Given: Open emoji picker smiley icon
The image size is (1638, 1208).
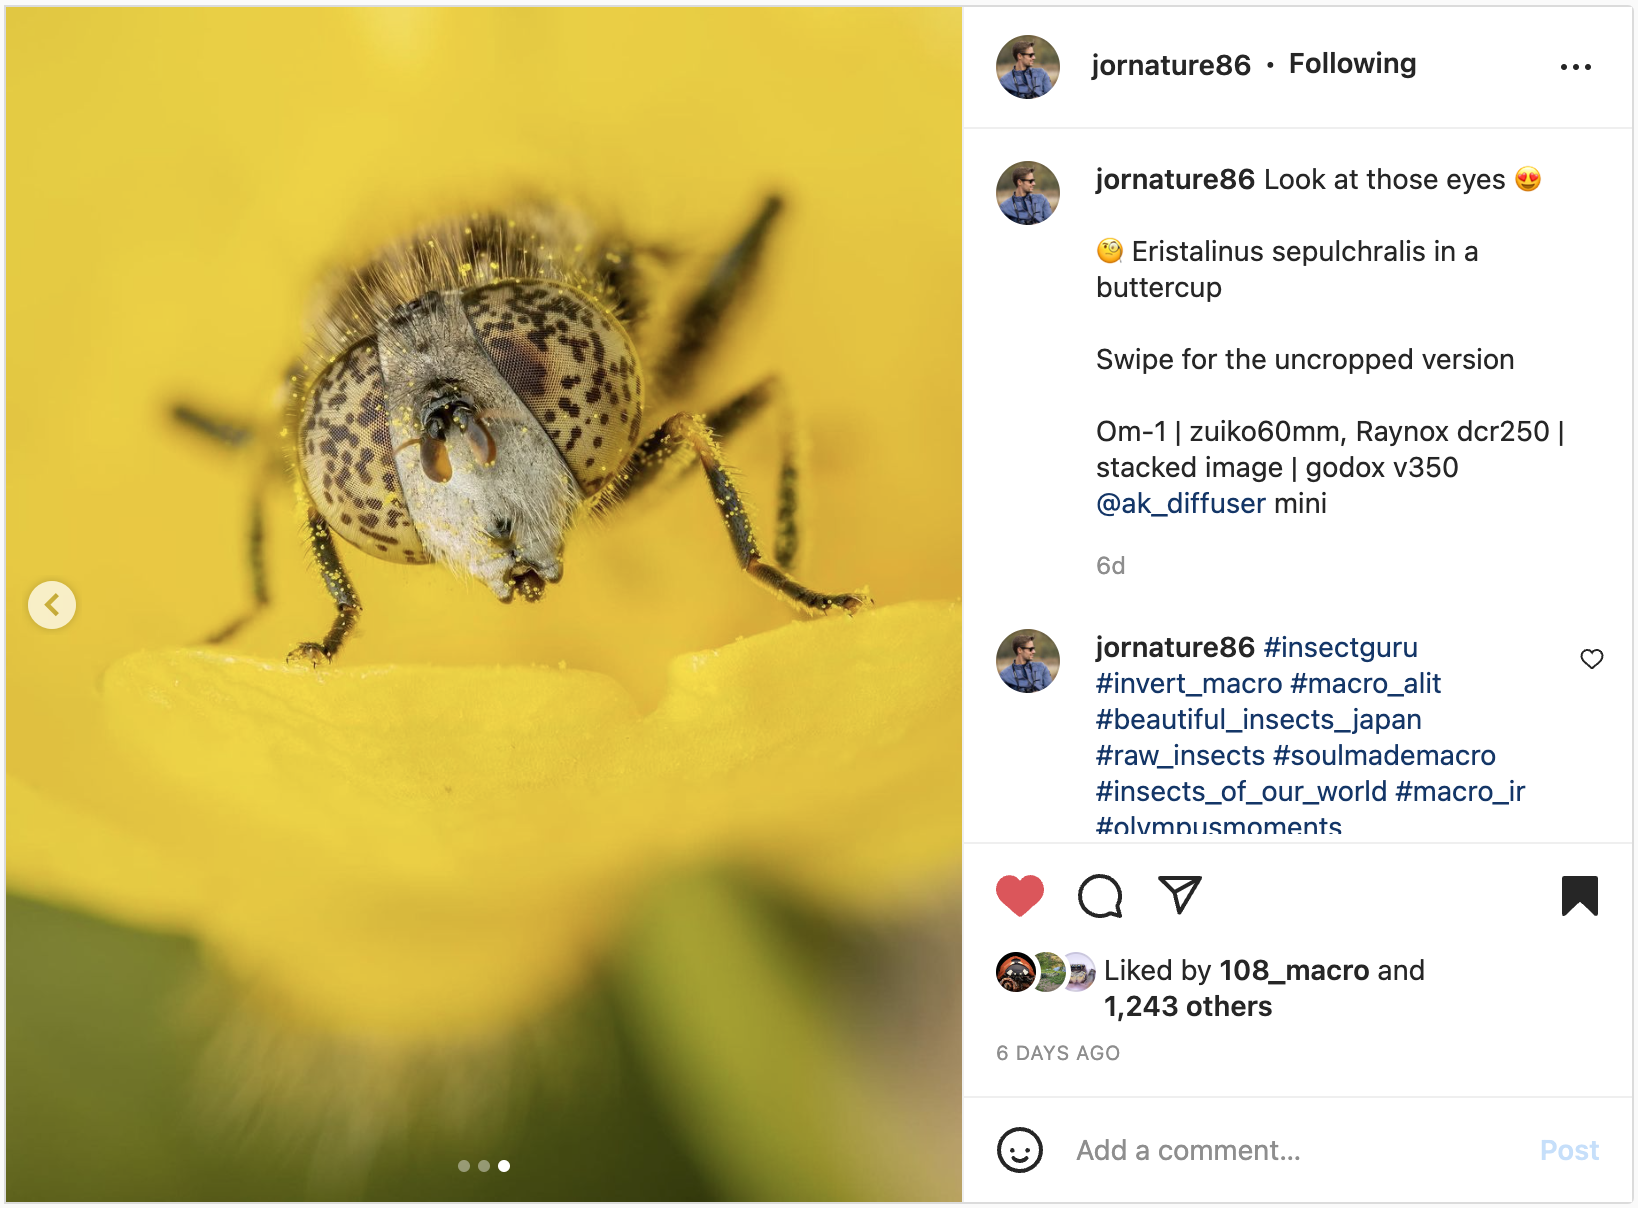Looking at the screenshot, I should pyautogui.click(x=1019, y=1150).
